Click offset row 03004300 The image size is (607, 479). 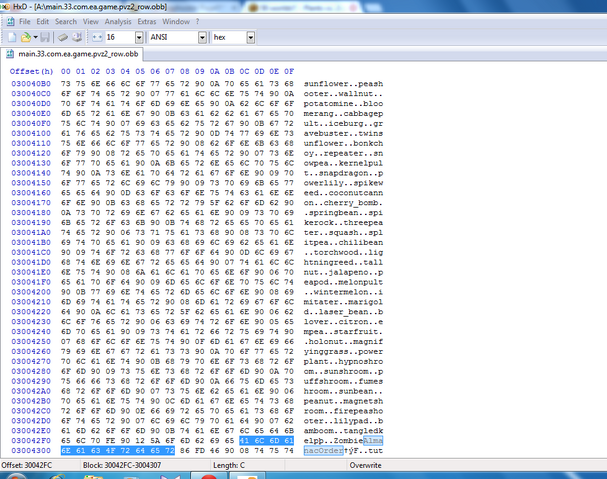tap(31, 451)
